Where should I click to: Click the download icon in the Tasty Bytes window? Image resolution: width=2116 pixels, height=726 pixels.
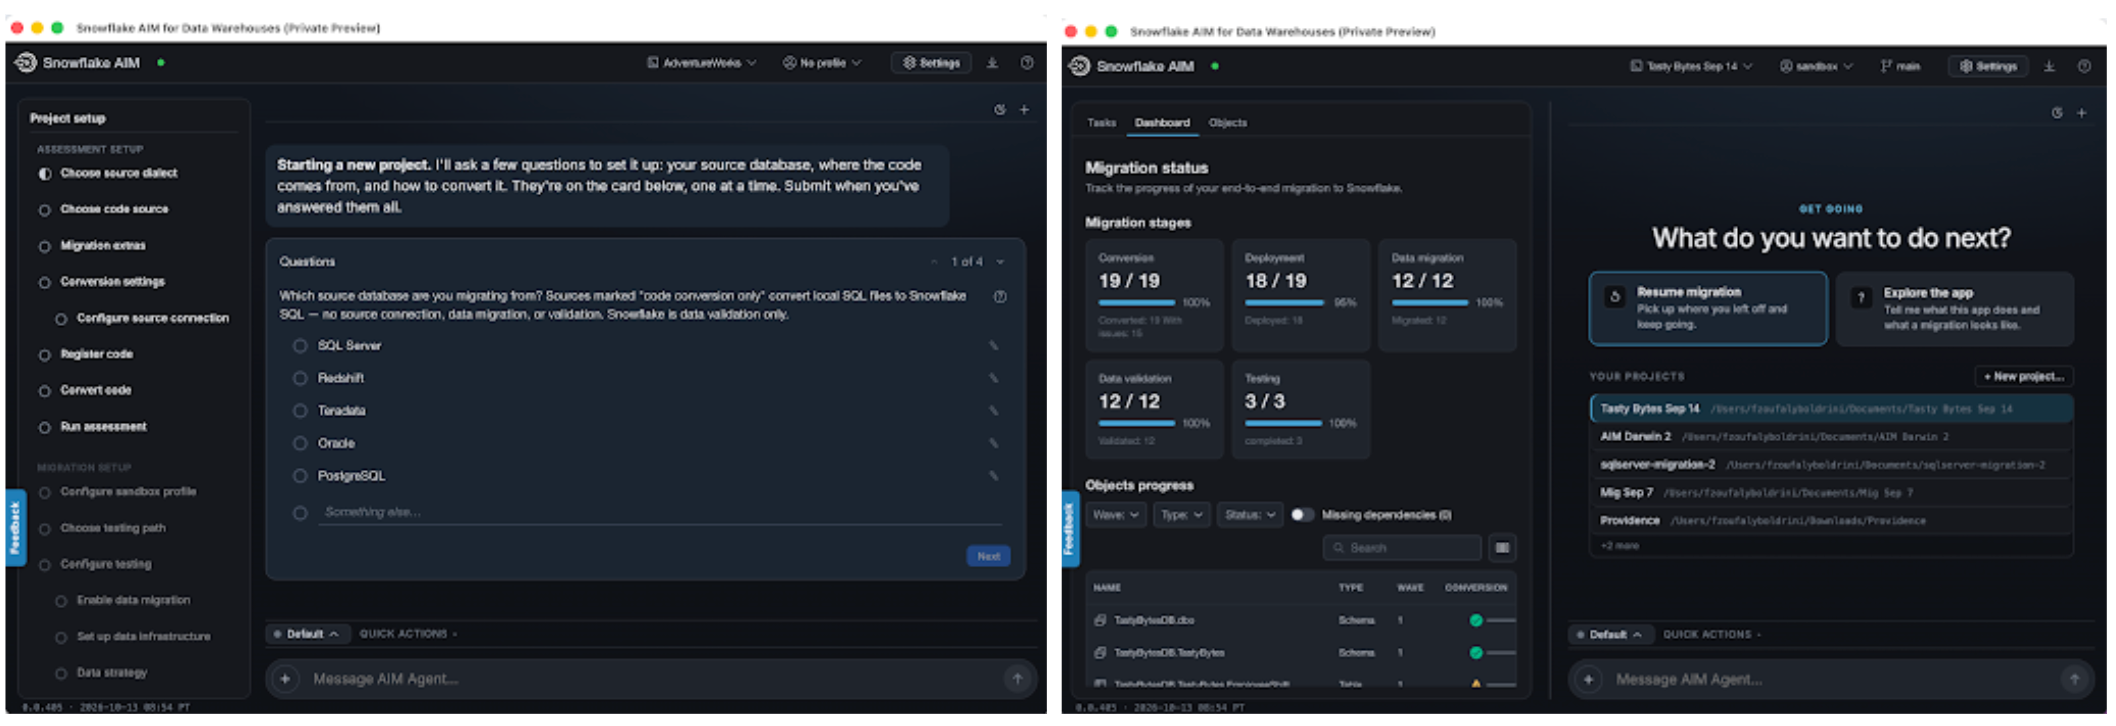2049,66
